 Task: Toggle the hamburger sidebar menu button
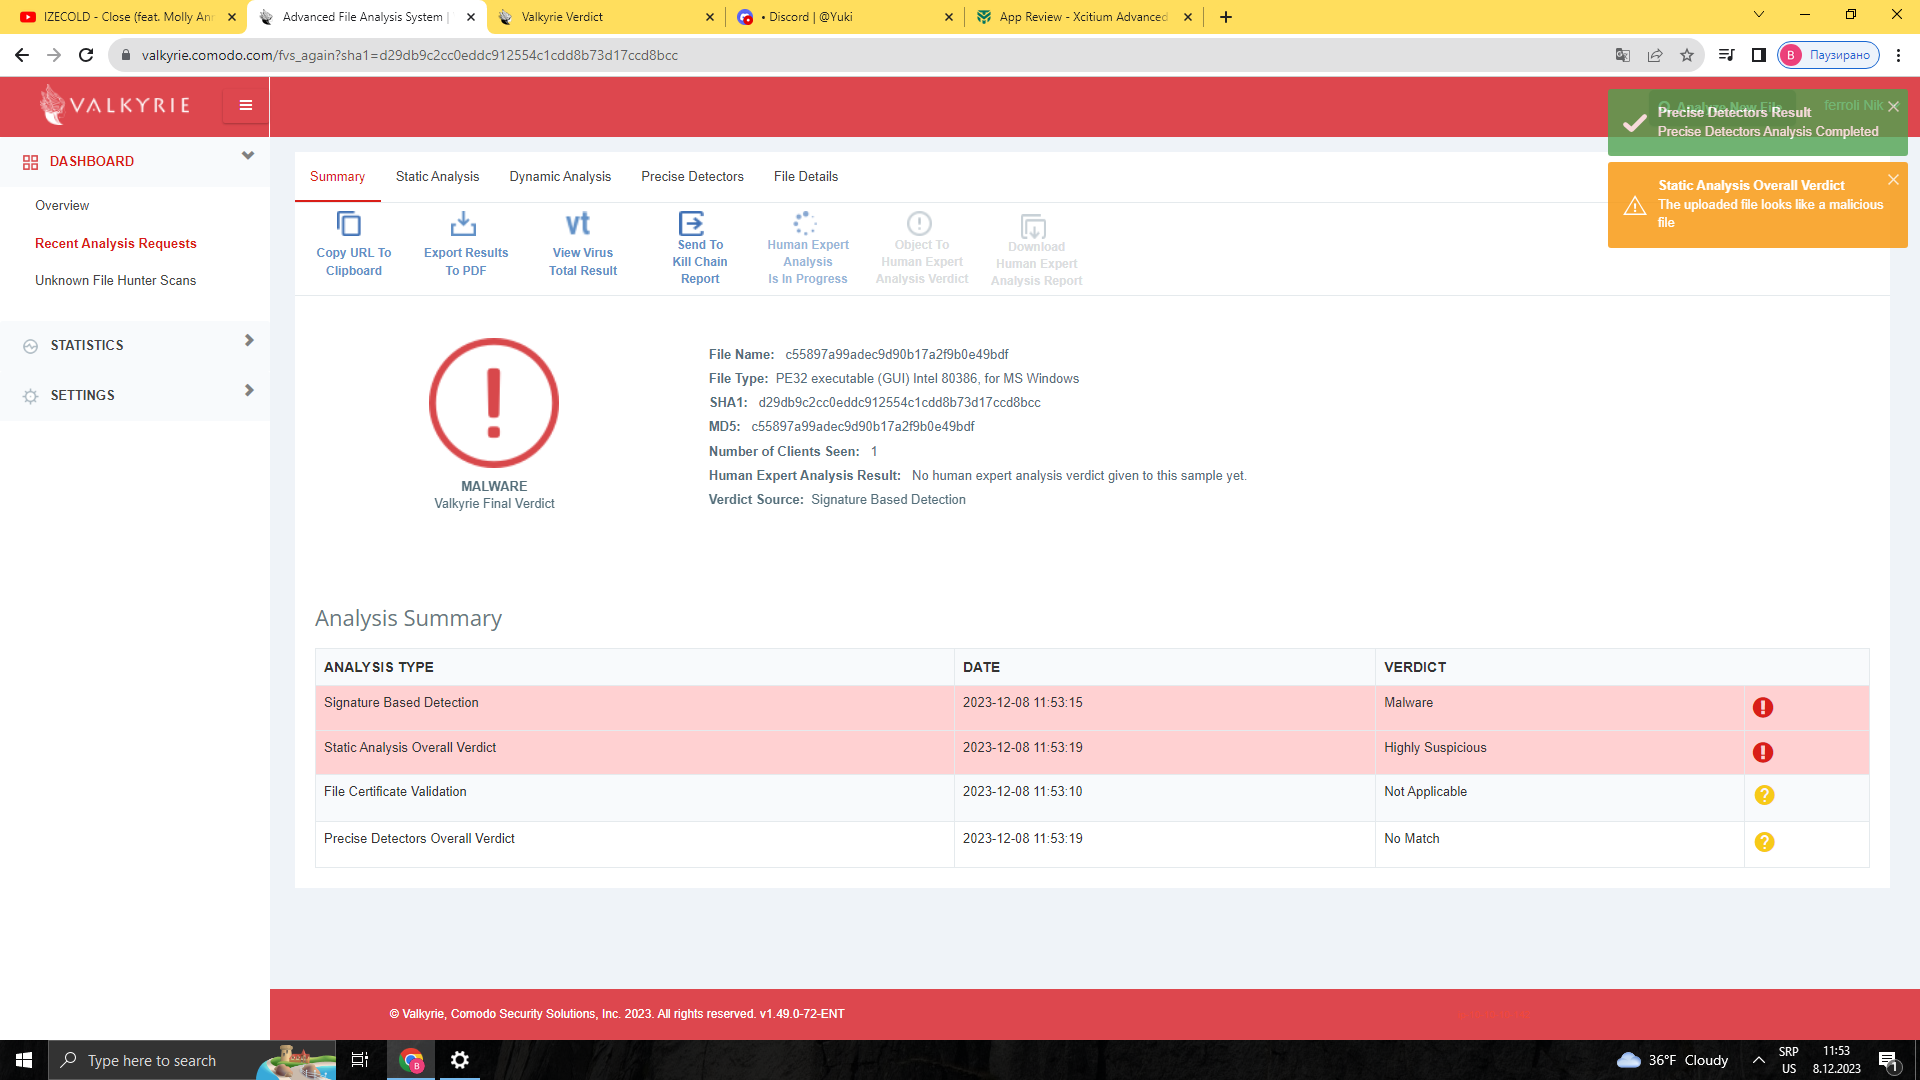[245, 105]
